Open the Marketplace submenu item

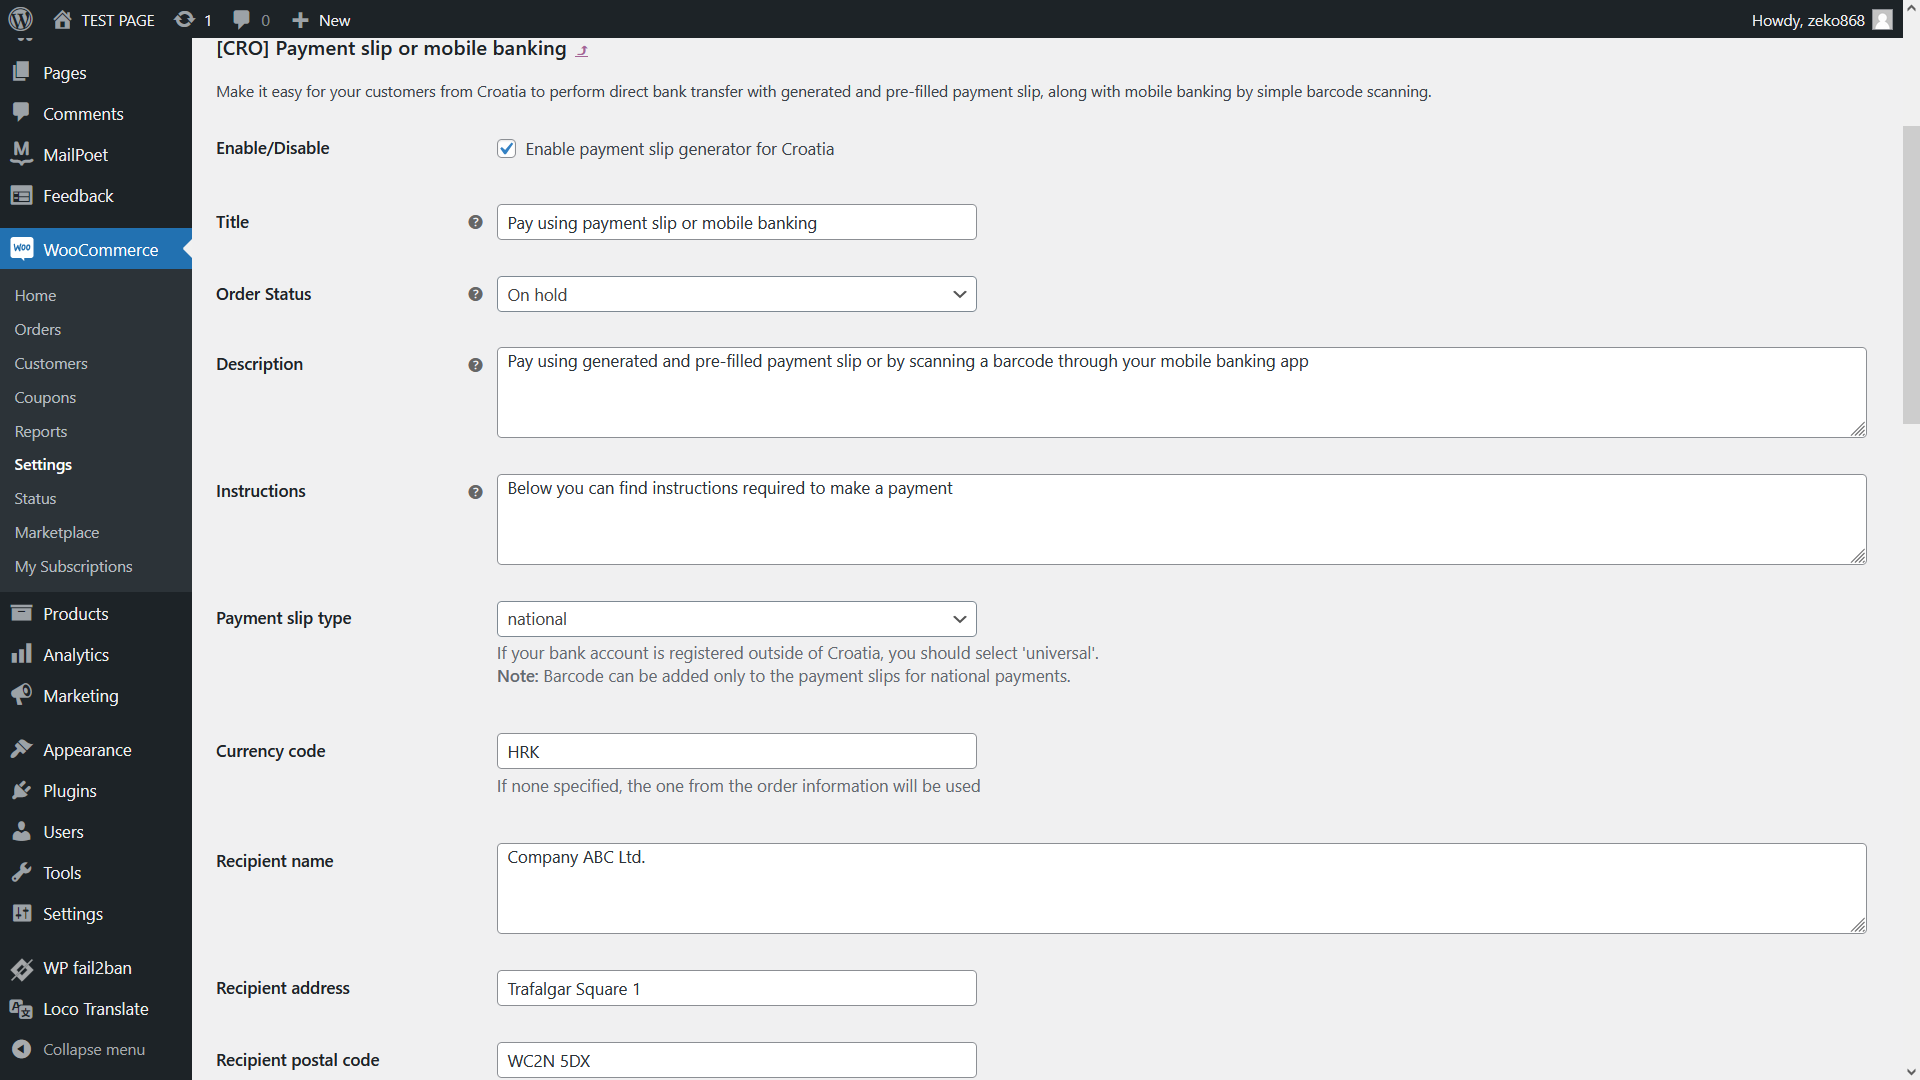tap(57, 532)
